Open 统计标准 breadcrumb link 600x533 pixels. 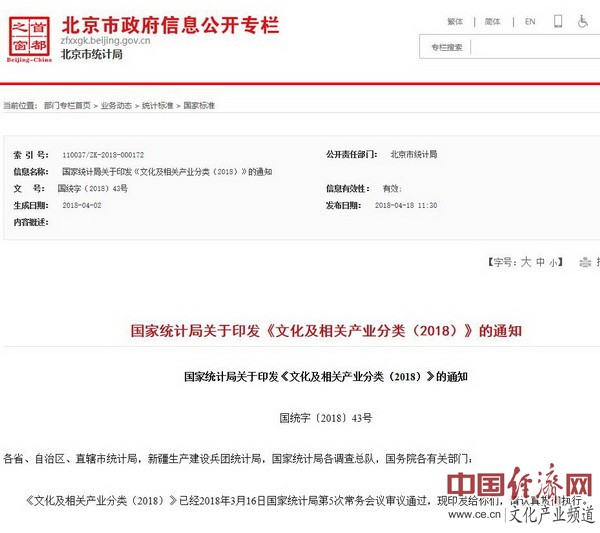click(157, 105)
